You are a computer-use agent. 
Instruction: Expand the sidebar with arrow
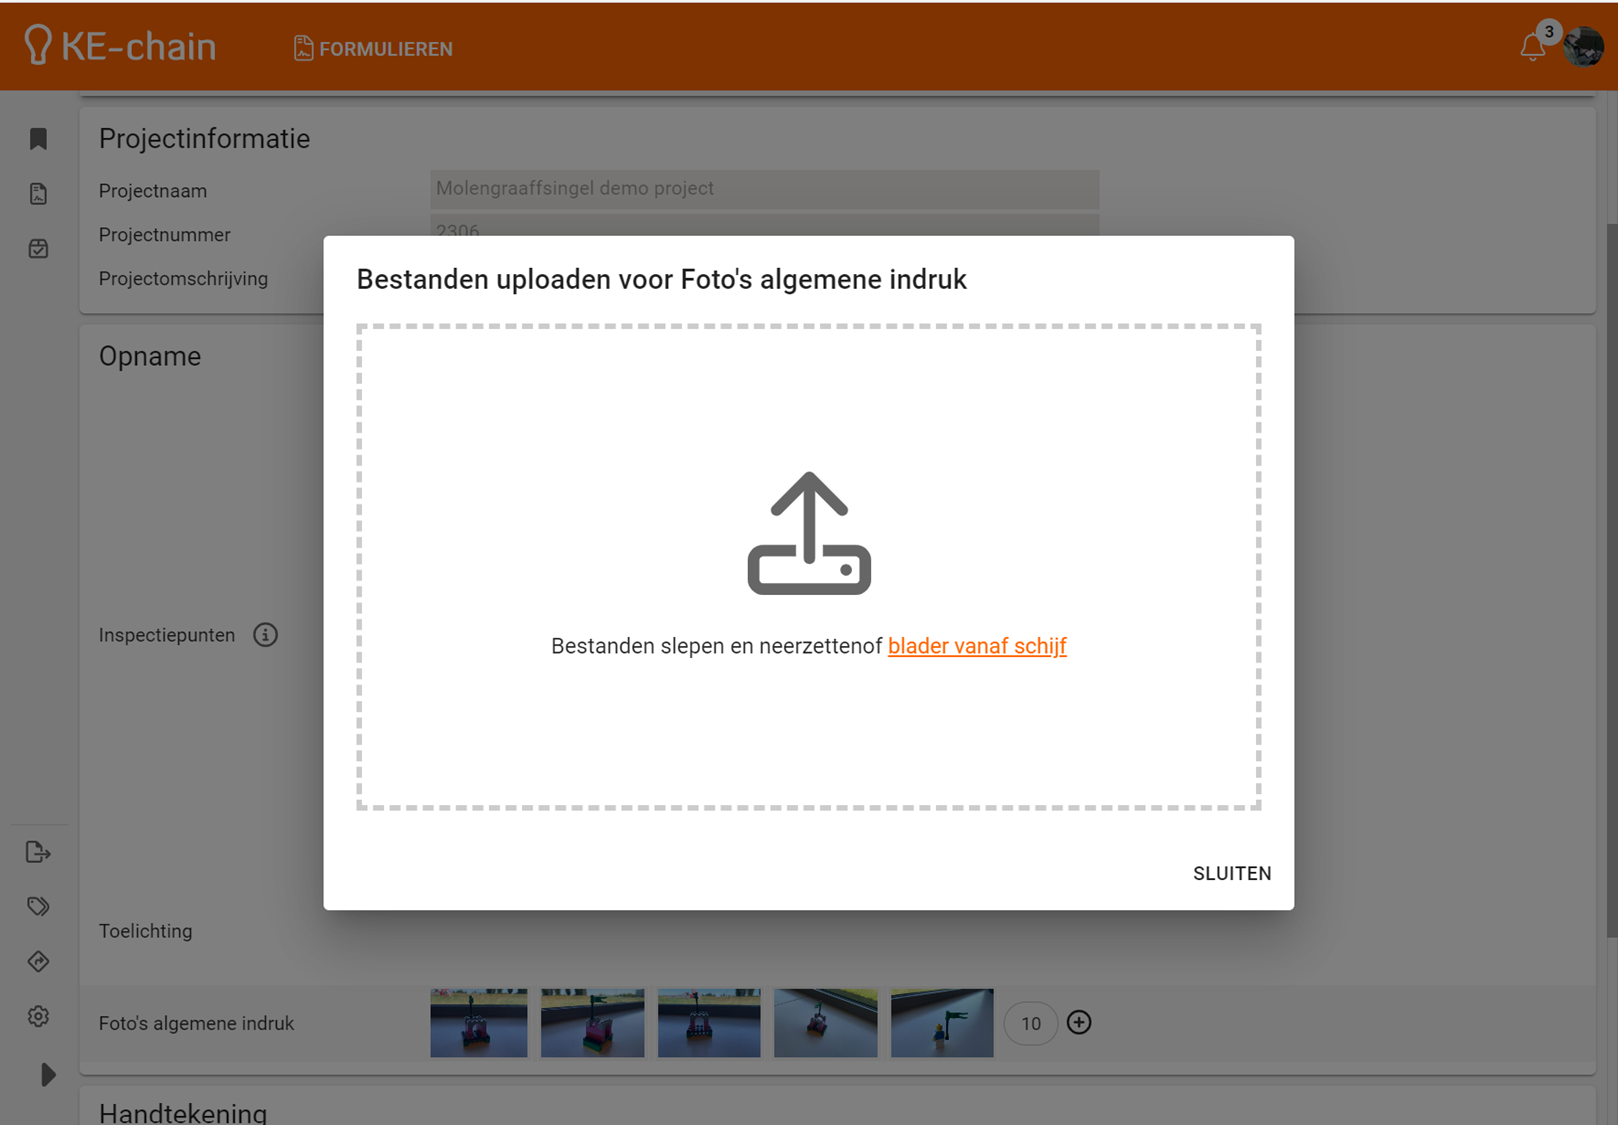point(47,1075)
